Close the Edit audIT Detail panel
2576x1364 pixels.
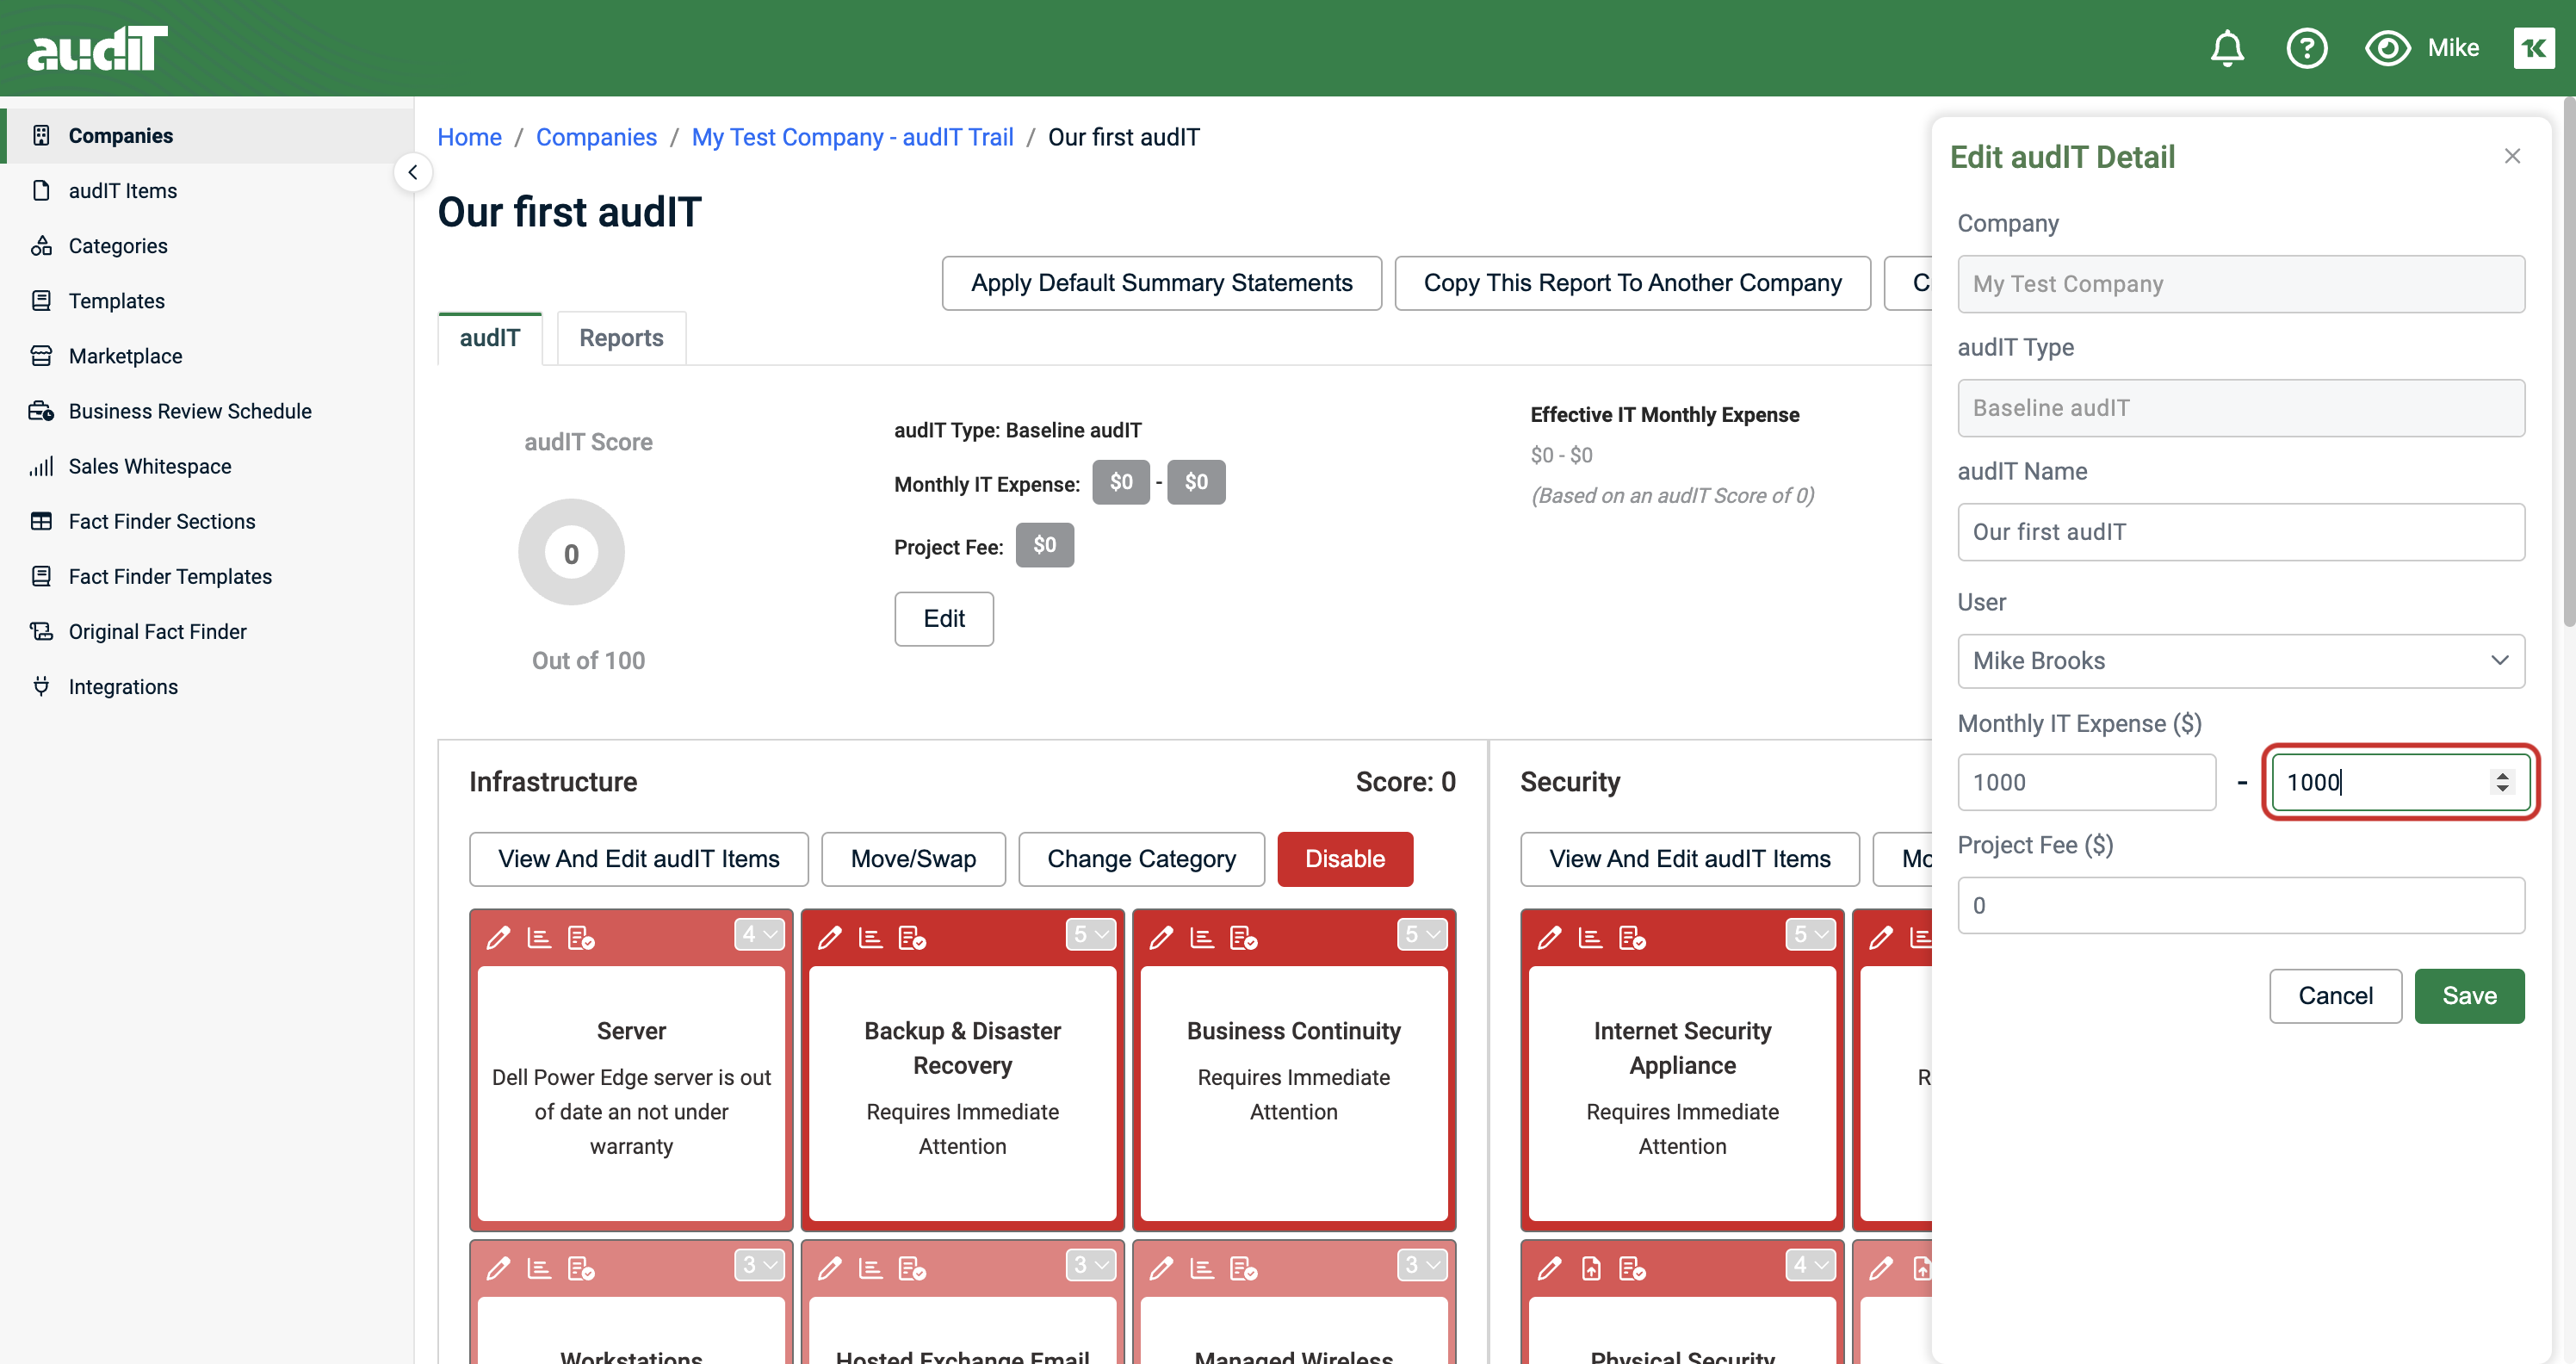[2512, 156]
